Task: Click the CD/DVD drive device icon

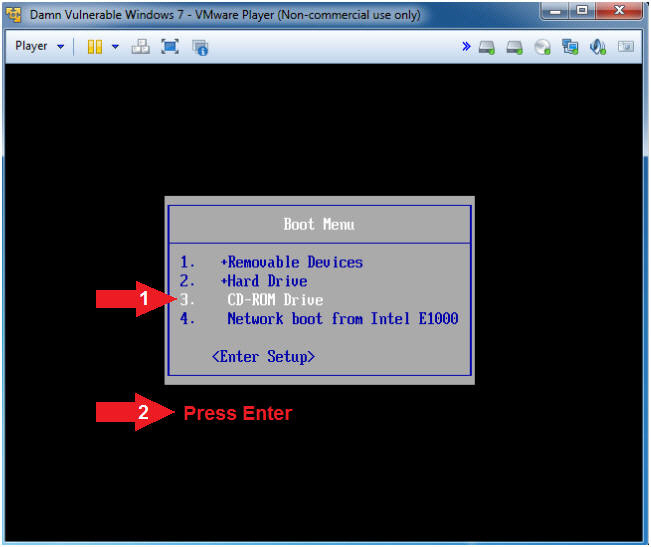Action: pos(542,47)
